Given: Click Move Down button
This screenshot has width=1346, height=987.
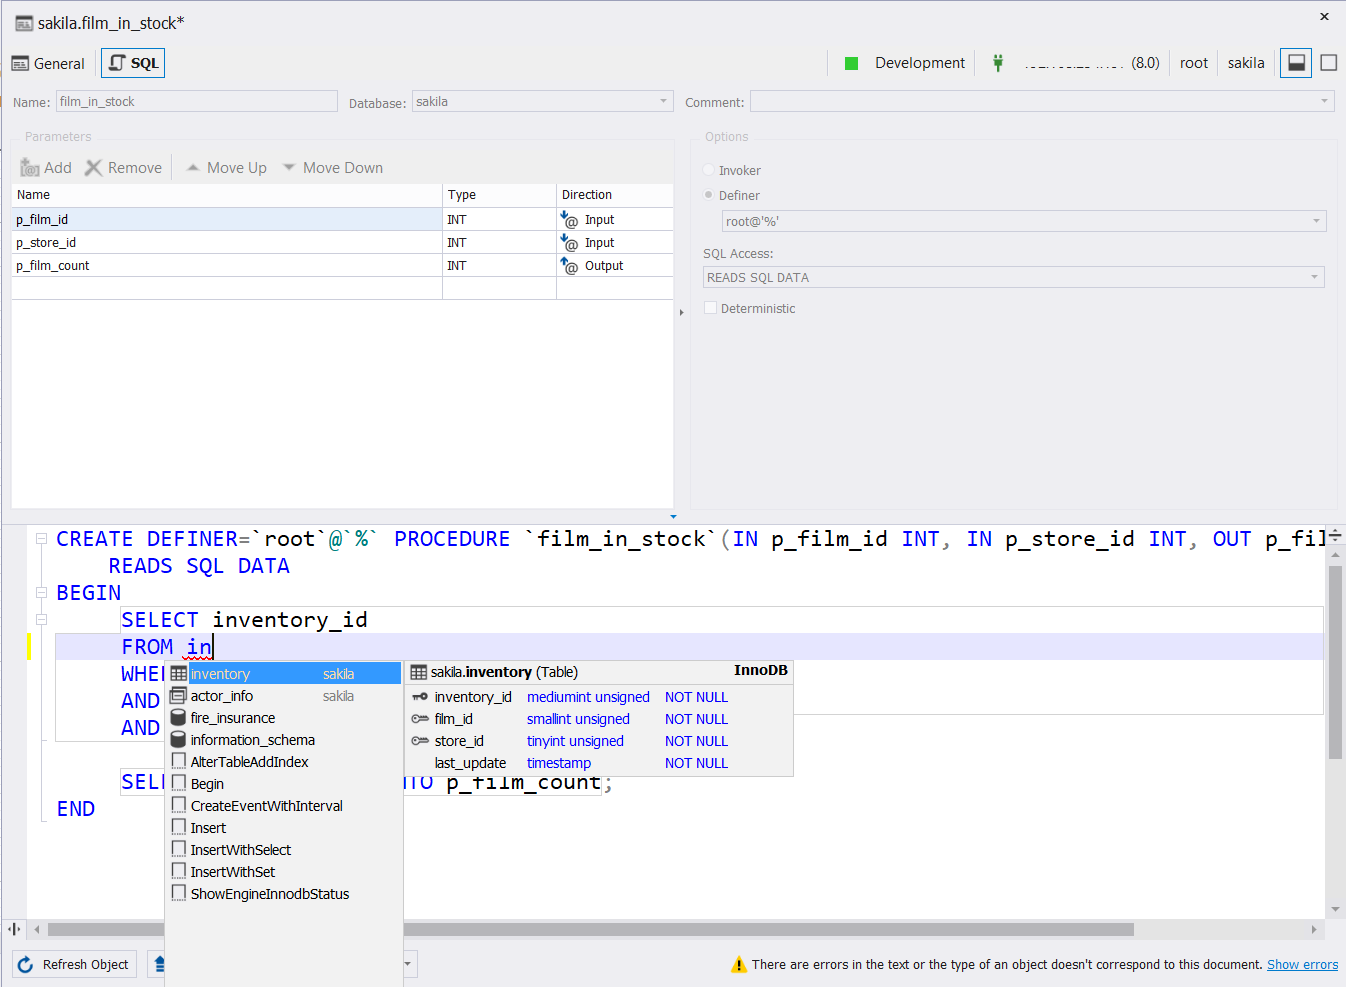Looking at the screenshot, I should click(x=333, y=168).
